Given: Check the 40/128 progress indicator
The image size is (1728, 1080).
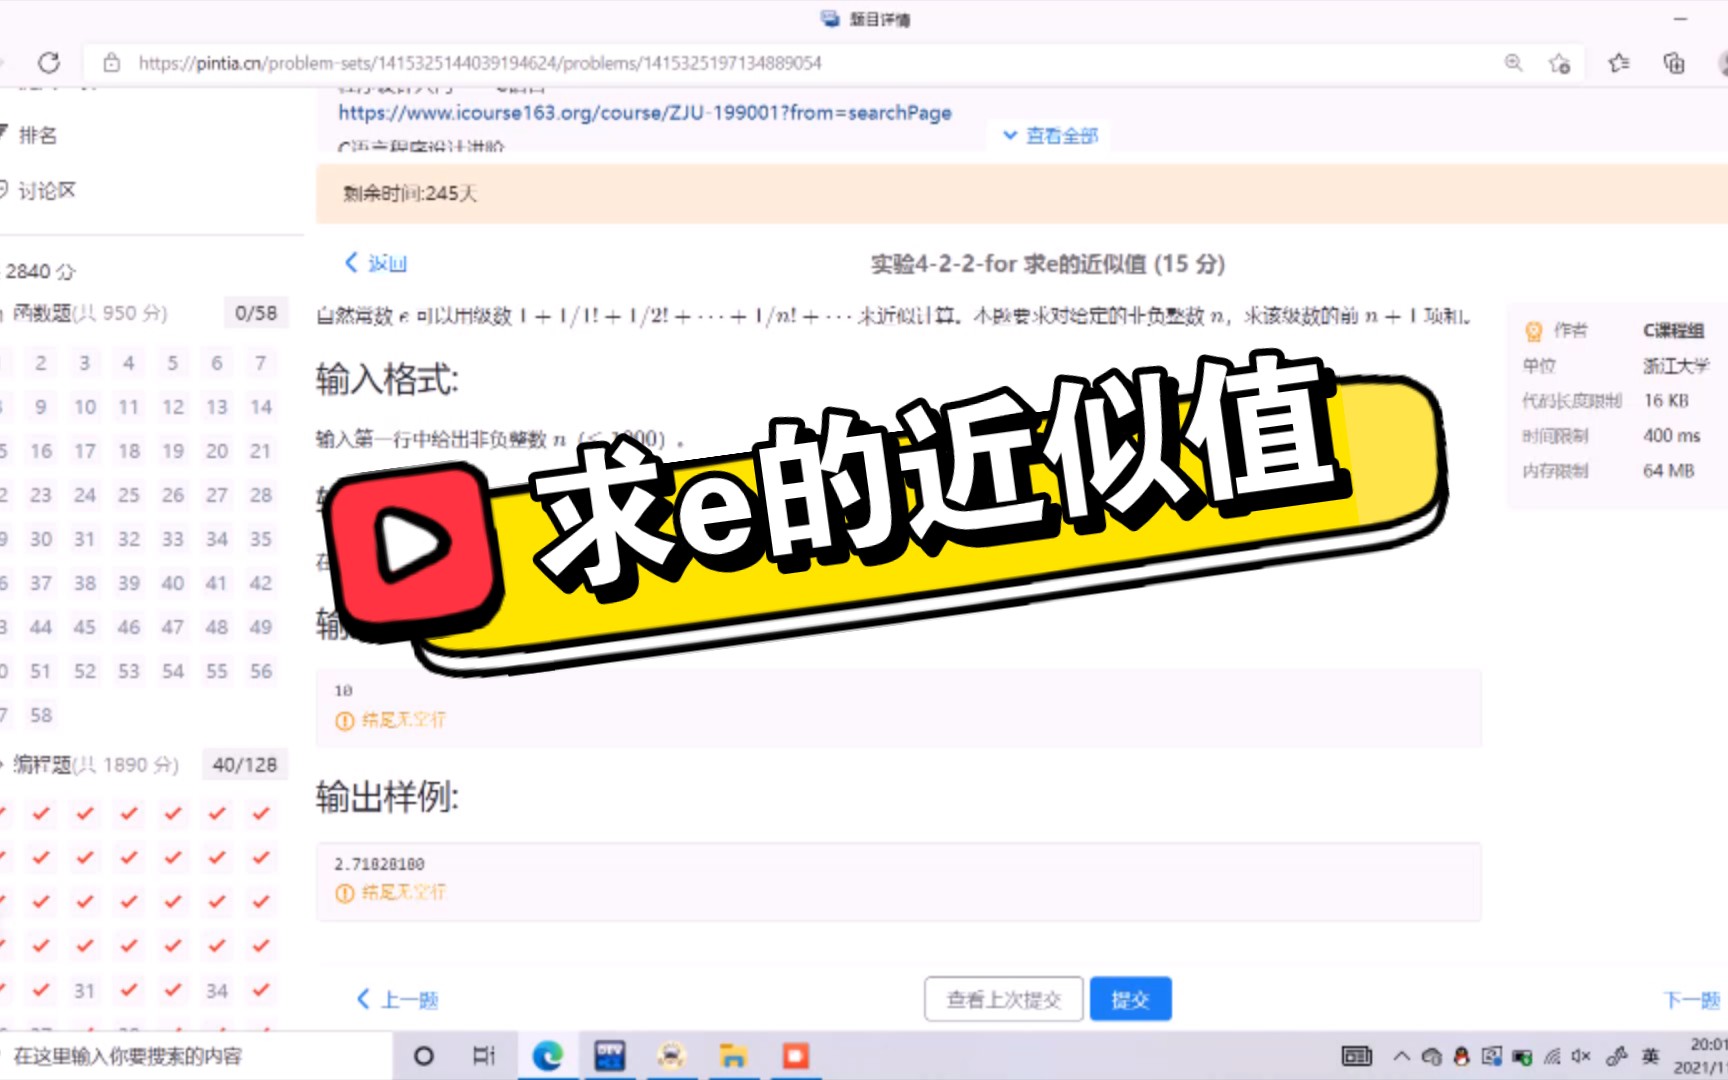Looking at the screenshot, I should pos(245,764).
